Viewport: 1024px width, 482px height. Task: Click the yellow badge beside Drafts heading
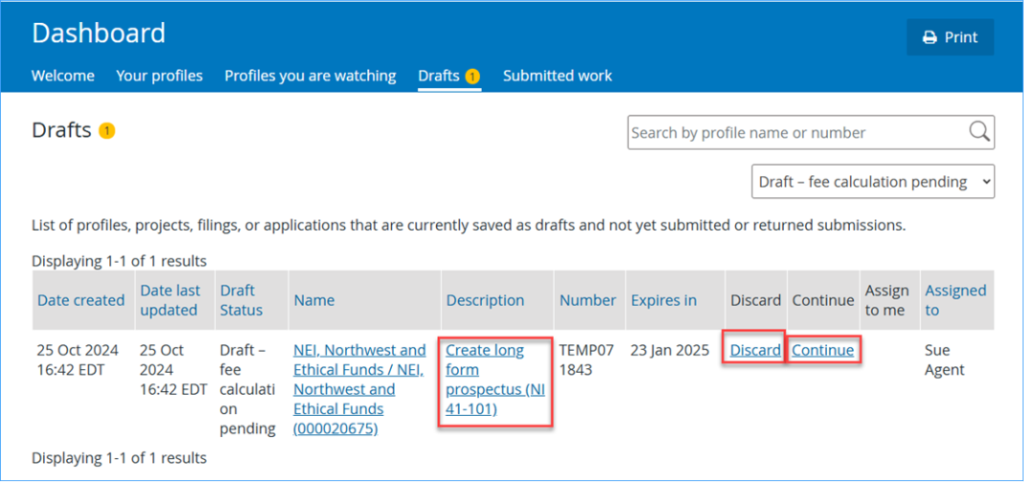[x=107, y=131]
